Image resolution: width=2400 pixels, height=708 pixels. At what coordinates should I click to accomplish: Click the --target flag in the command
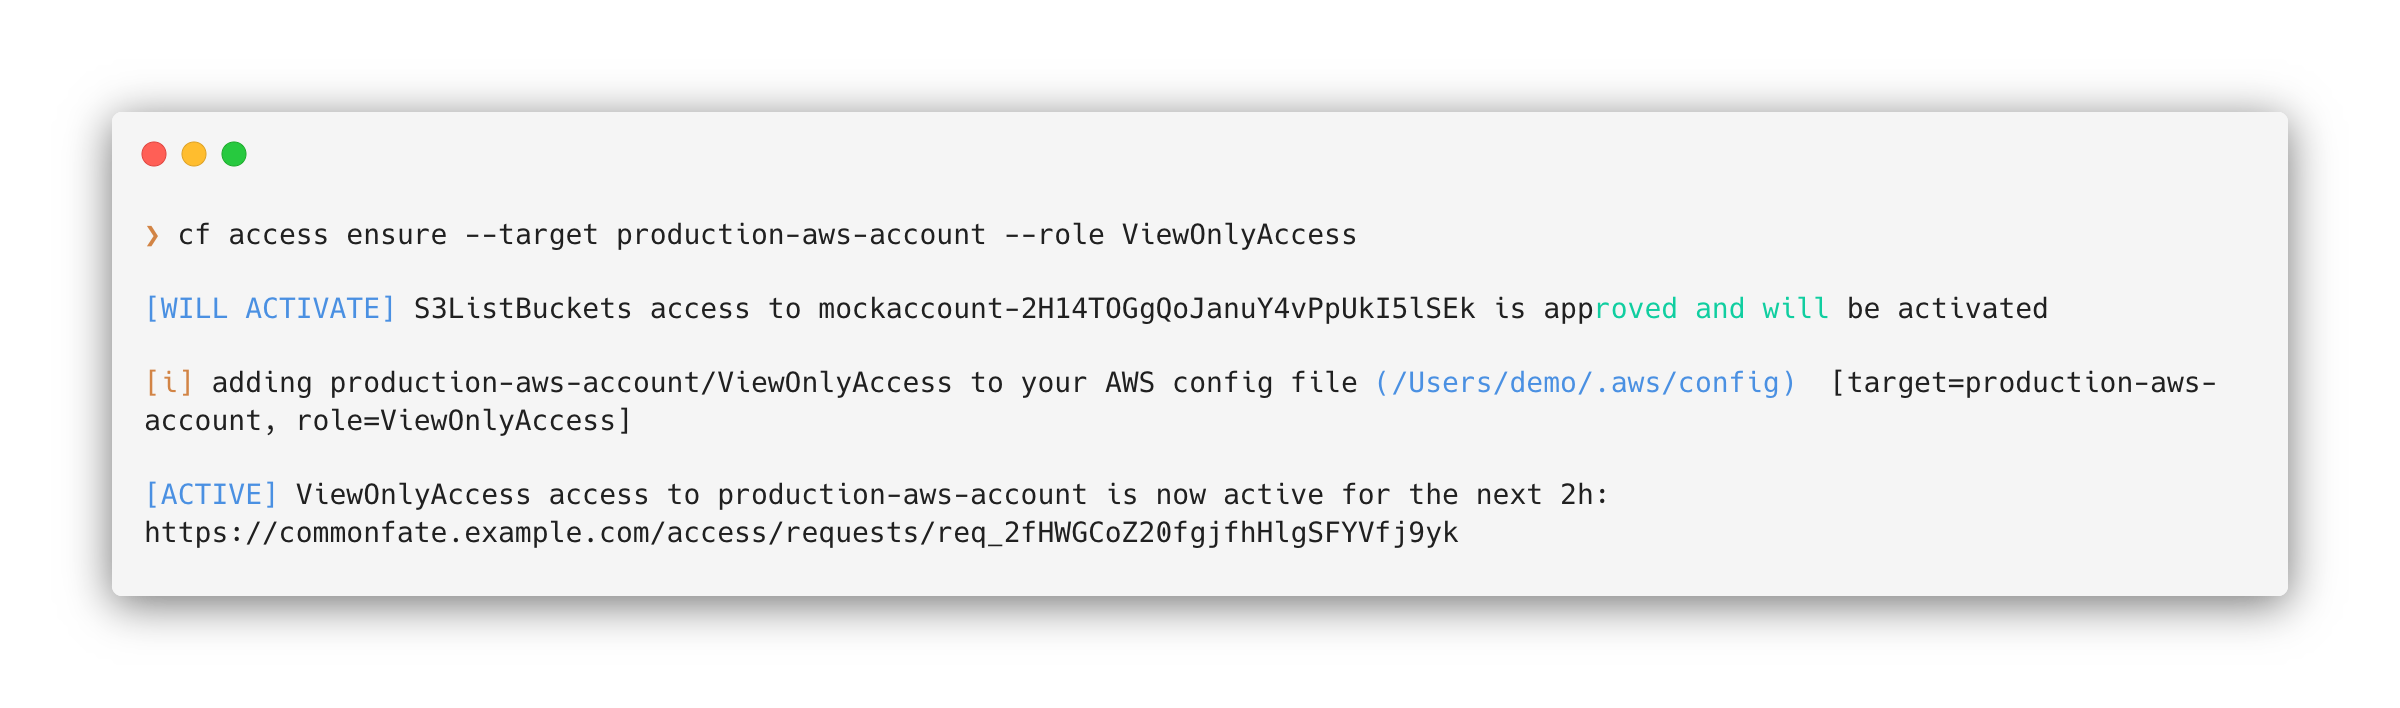[531, 235]
